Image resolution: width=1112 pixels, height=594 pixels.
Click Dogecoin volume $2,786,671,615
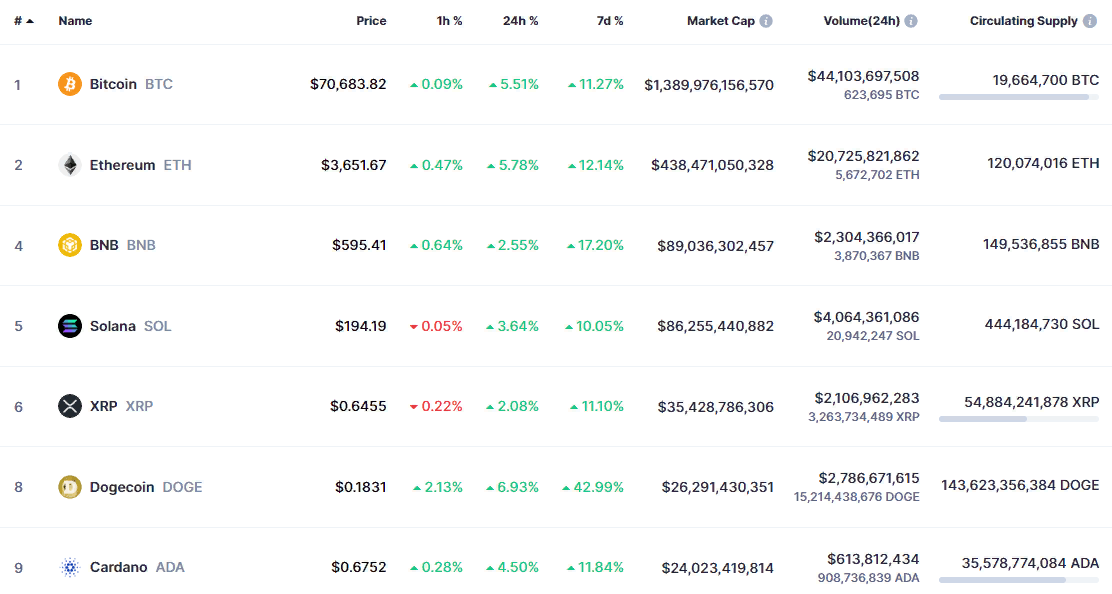[869, 478]
